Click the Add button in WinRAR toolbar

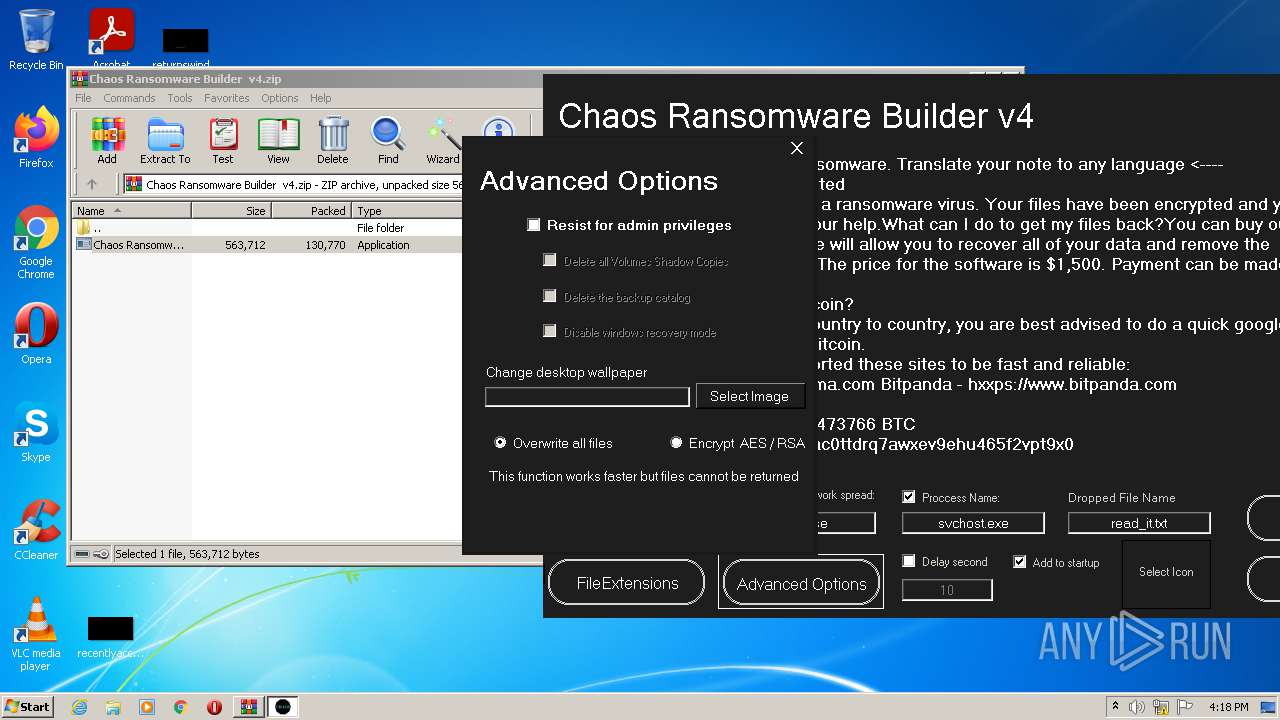(107, 141)
